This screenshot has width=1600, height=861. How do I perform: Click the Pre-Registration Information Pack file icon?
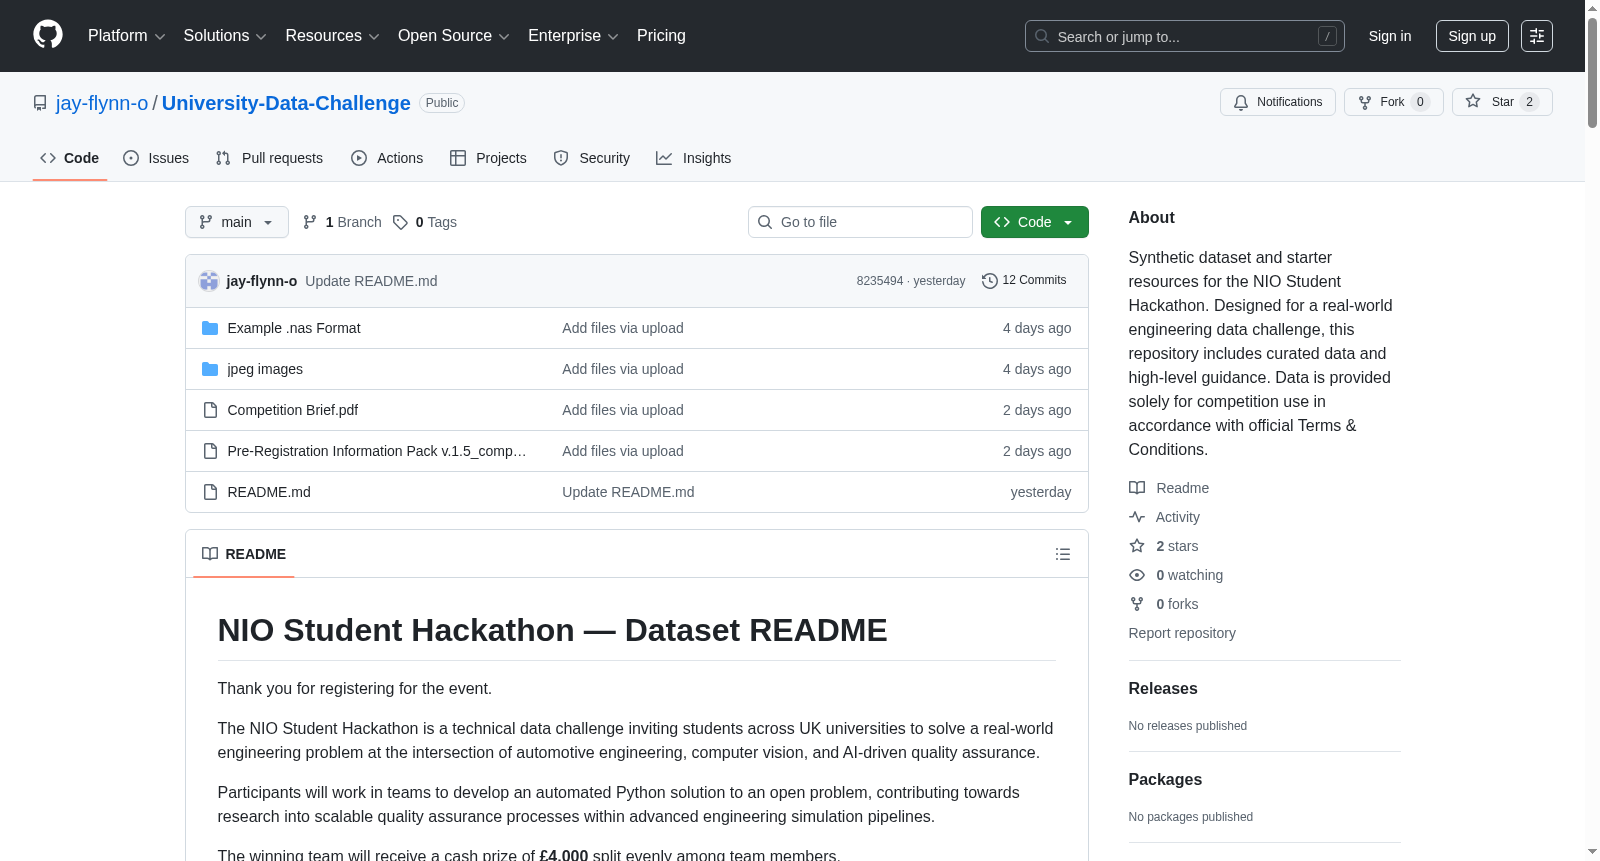tap(210, 451)
